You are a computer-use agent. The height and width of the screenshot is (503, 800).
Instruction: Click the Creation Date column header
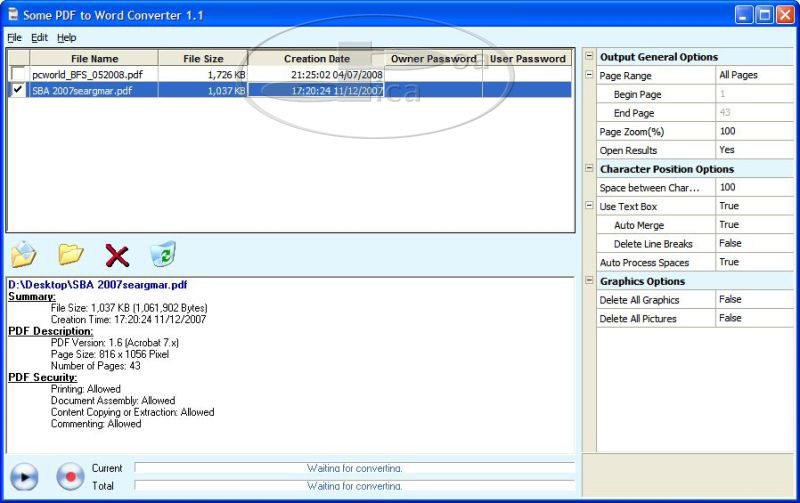tap(316, 59)
